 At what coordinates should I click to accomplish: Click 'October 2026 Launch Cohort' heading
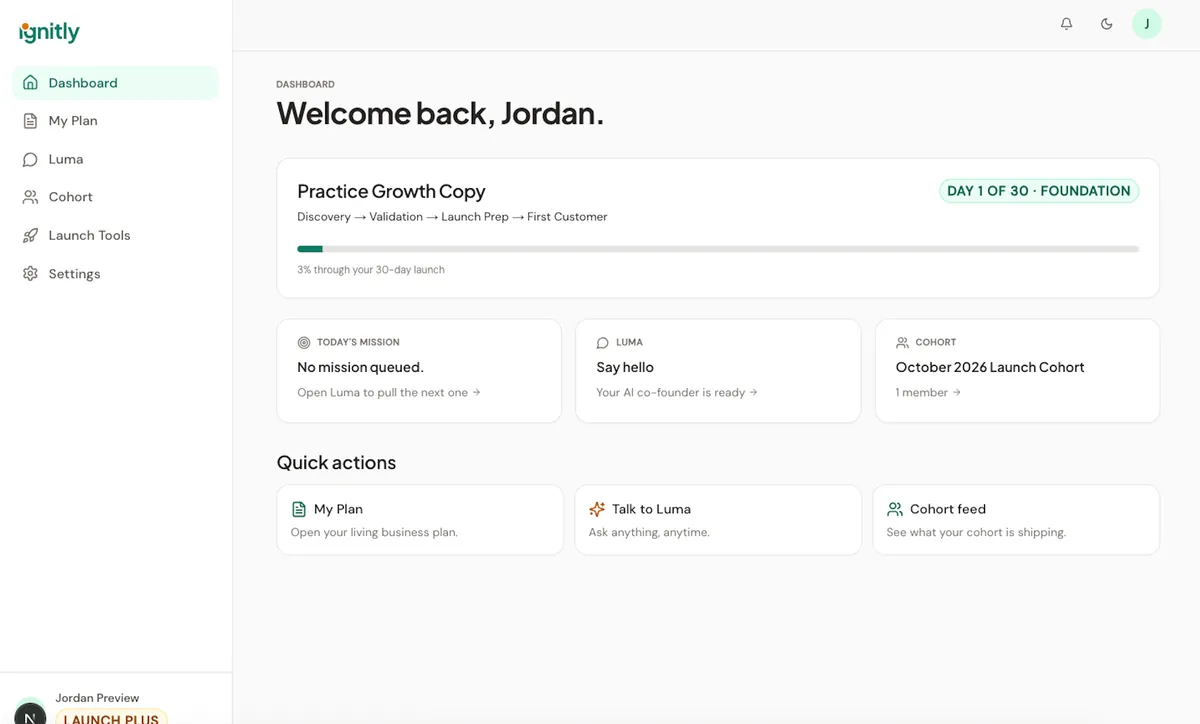click(x=990, y=367)
